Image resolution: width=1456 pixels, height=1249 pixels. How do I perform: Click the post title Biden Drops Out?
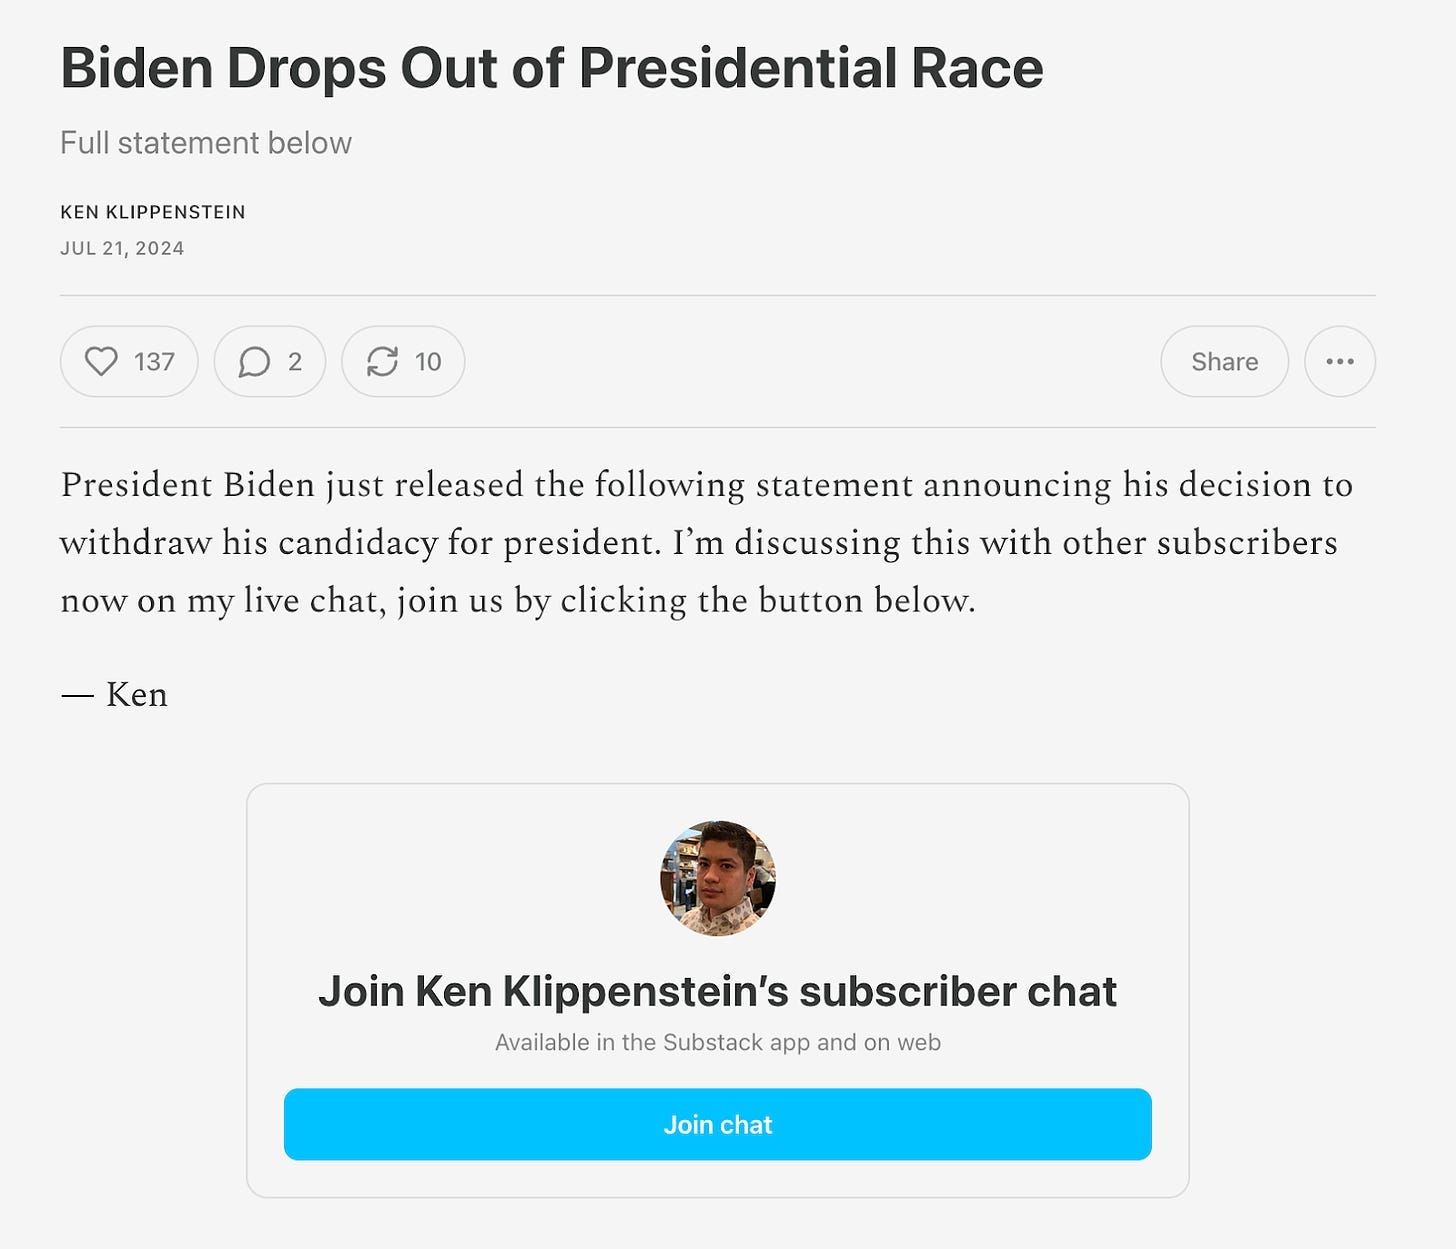[553, 67]
